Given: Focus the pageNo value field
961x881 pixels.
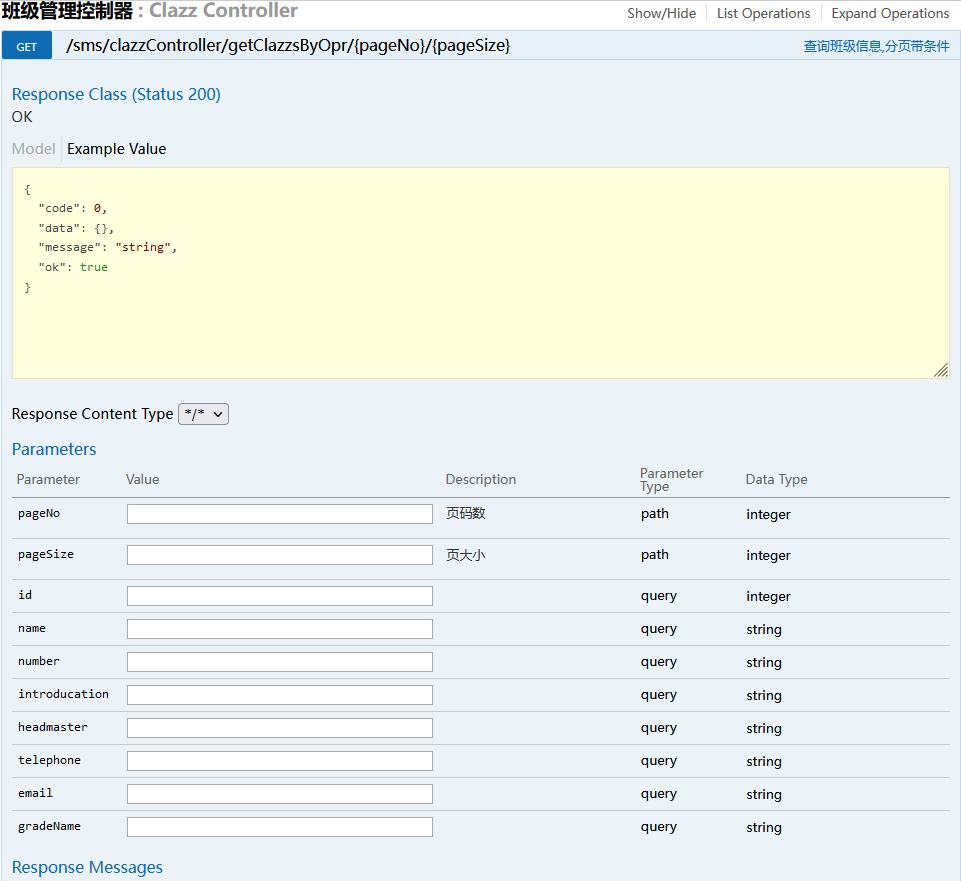Looking at the screenshot, I should 279,514.
